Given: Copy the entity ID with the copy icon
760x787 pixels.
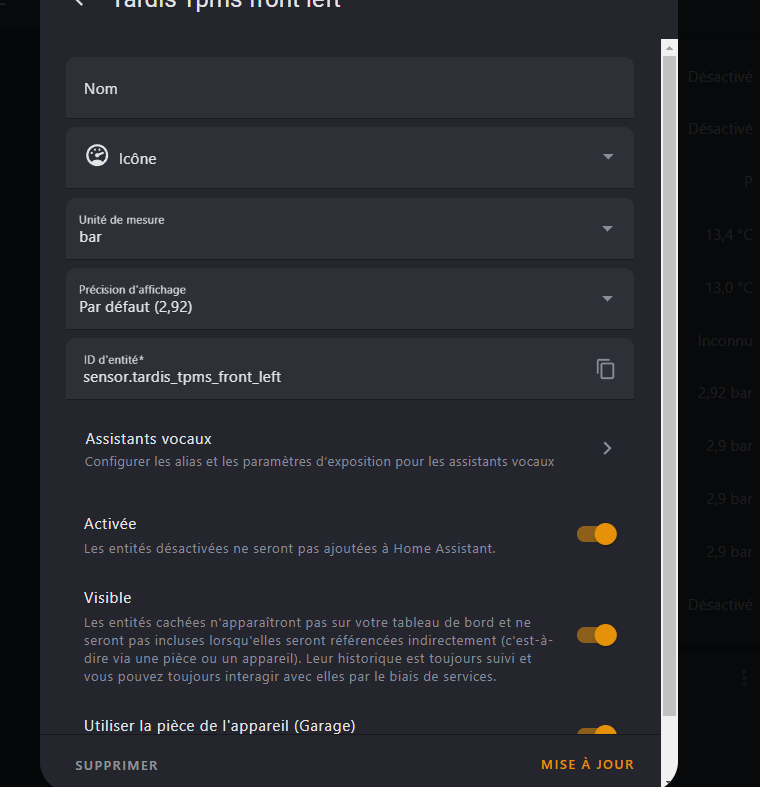Looking at the screenshot, I should pyautogui.click(x=605, y=369).
